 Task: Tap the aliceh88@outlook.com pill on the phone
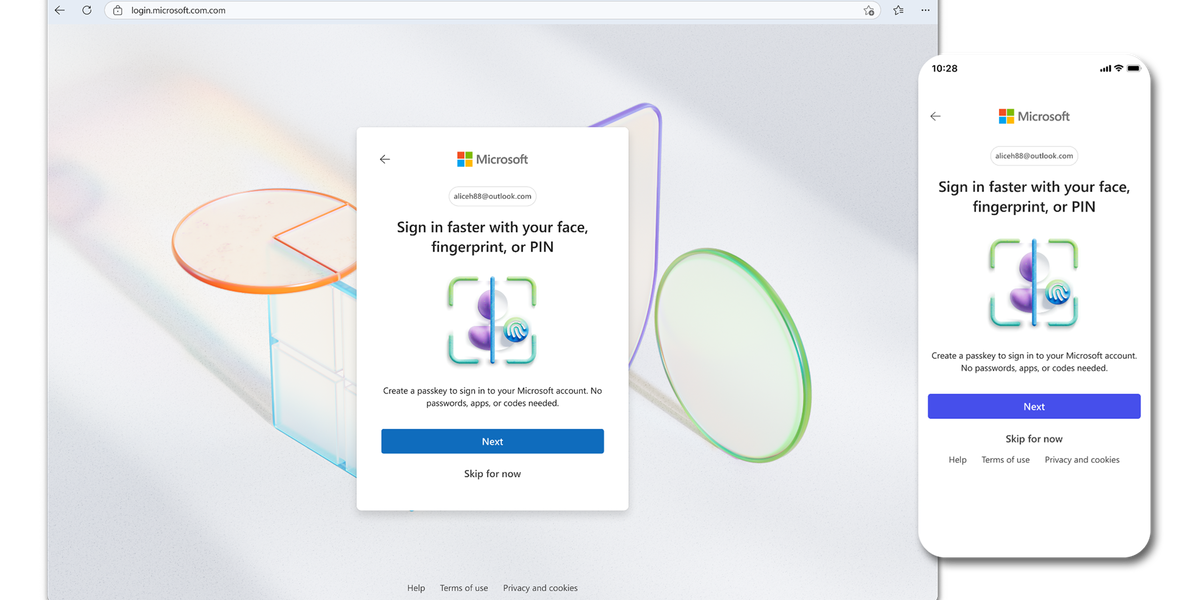(x=1034, y=156)
